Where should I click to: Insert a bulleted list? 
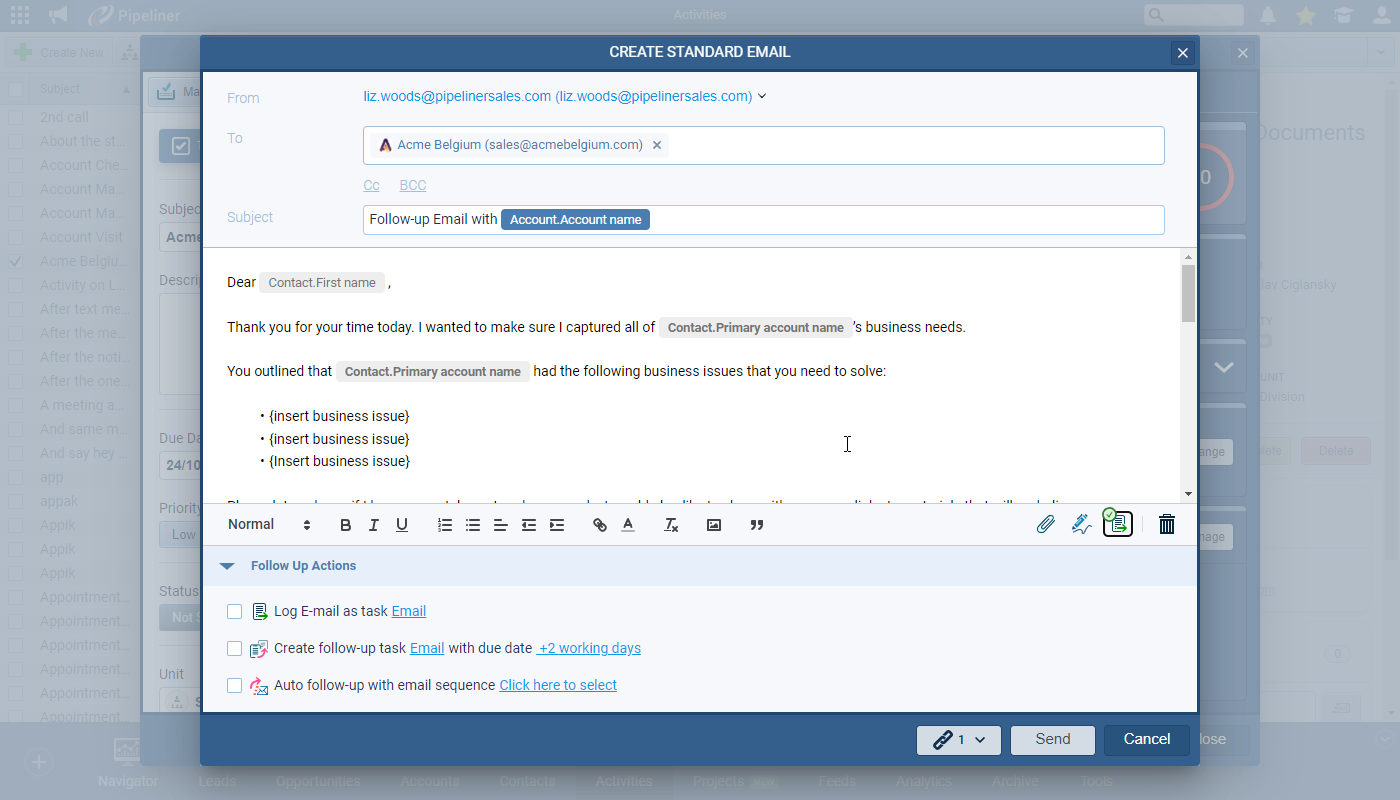pos(472,524)
